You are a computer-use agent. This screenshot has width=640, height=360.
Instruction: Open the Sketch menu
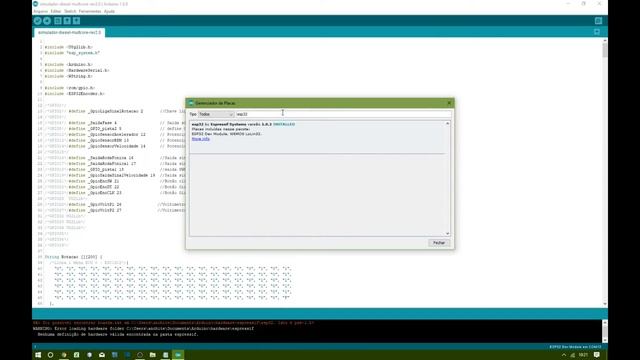pyautogui.click(x=70, y=11)
